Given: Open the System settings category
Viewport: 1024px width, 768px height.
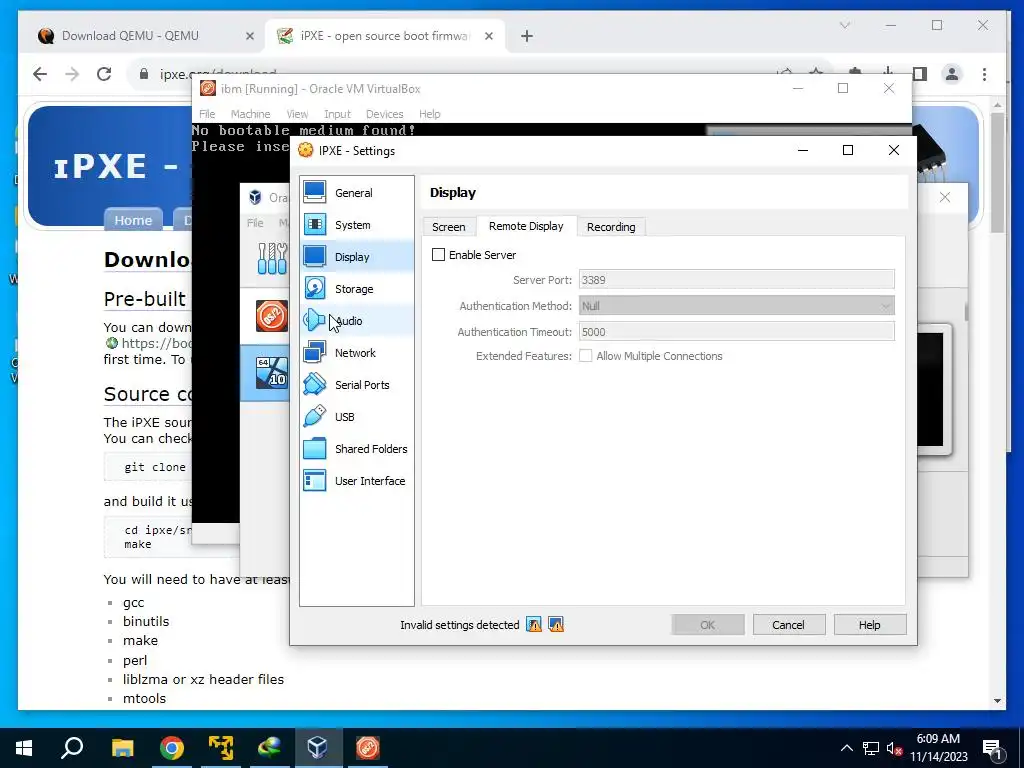Looking at the screenshot, I should pos(357,225).
